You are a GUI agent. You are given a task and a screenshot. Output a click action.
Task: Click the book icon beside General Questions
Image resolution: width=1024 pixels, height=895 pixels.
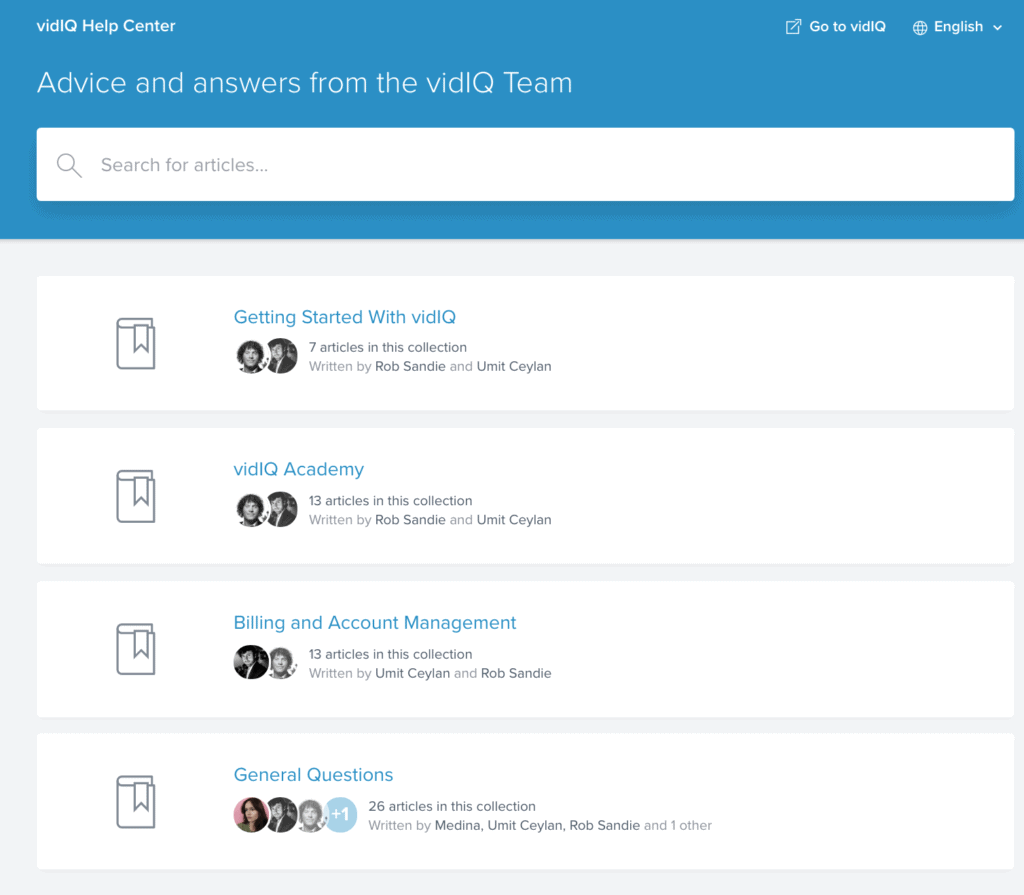pyautogui.click(x=136, y=802)
